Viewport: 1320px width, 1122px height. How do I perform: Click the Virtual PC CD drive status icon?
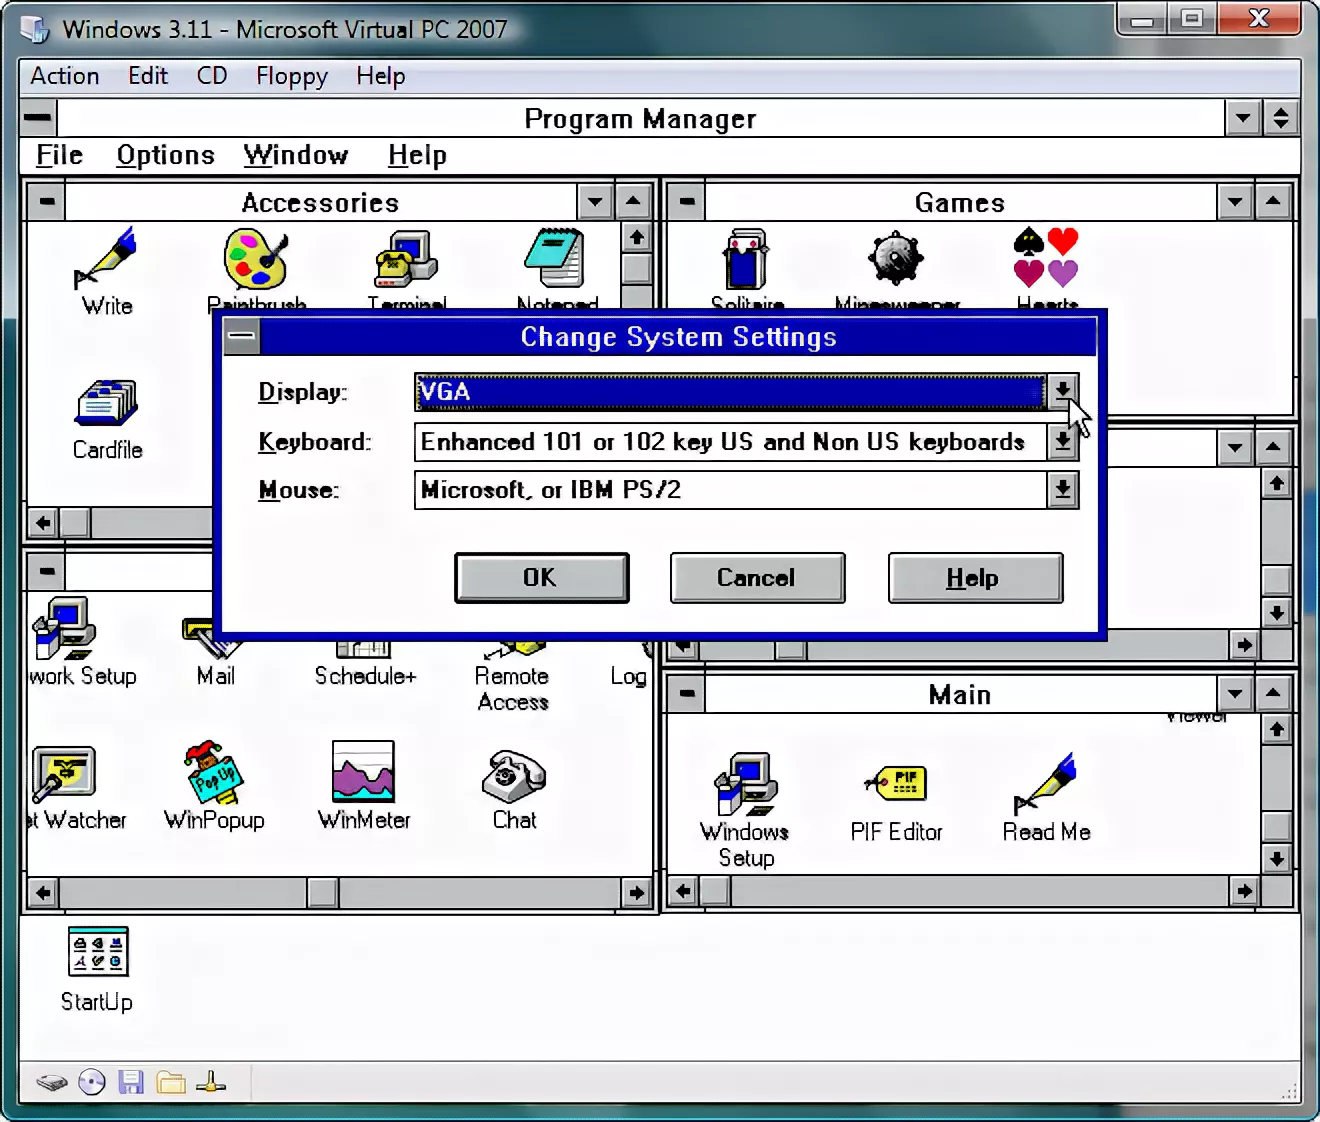coord(92,1082)
